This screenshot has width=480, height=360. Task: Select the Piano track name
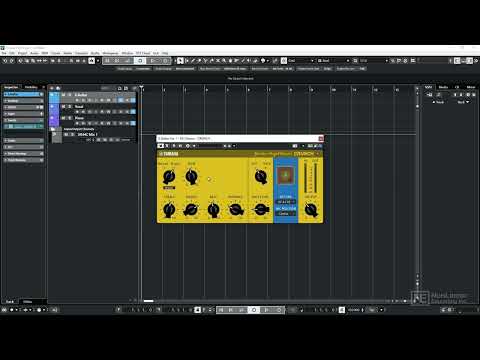79,118
